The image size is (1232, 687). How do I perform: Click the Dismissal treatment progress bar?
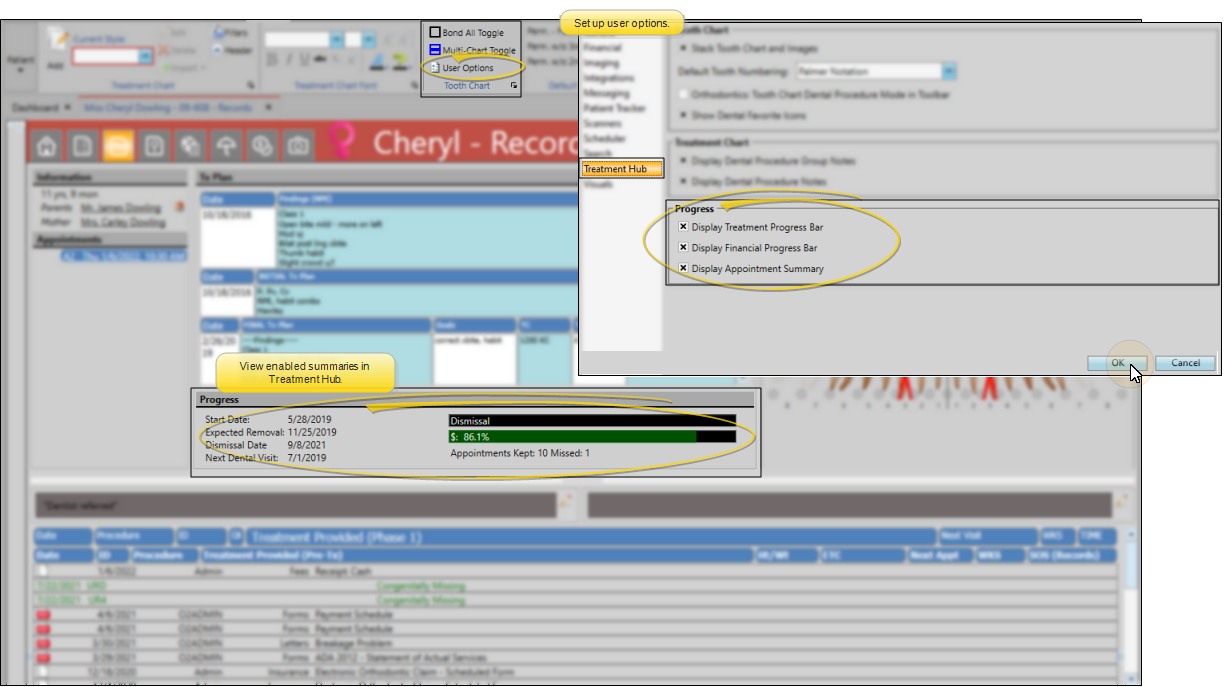592,421
